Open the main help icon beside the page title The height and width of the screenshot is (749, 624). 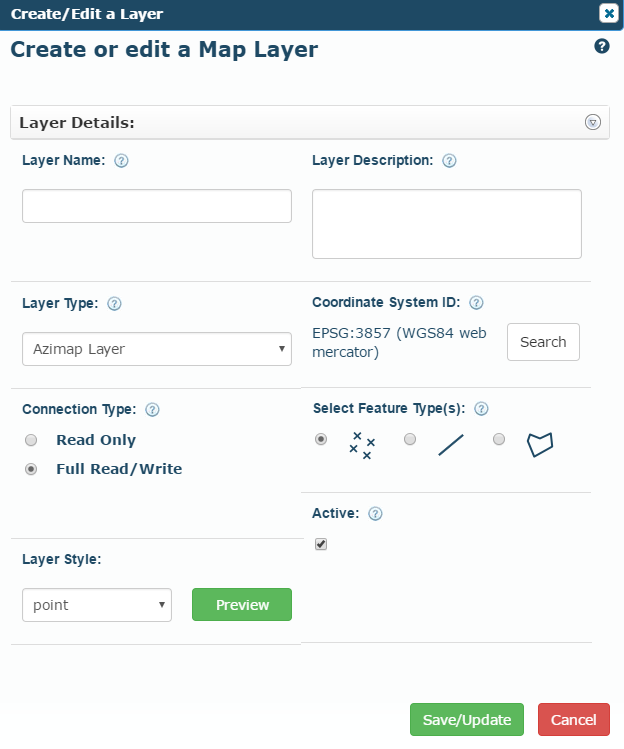[x=602, y=46]
